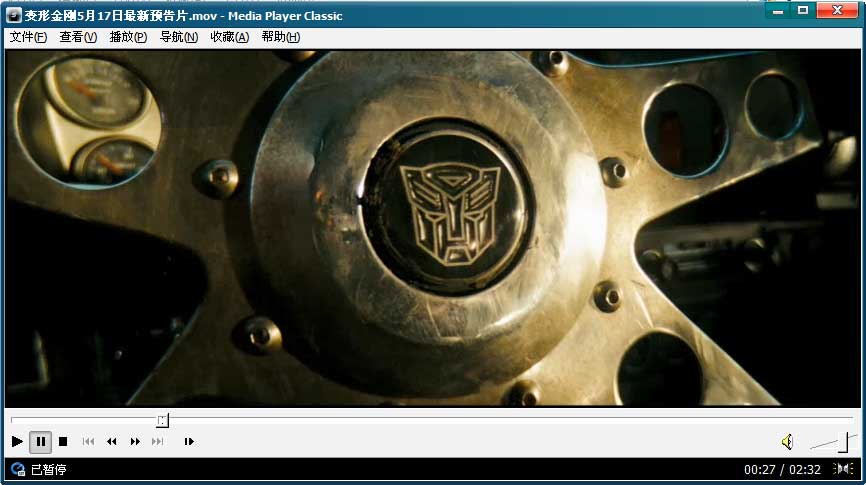Image resolution: width=866 pixels, height=485 pixels.
Task: Open the 查看(V) menu
Action: tap(78, 37)
